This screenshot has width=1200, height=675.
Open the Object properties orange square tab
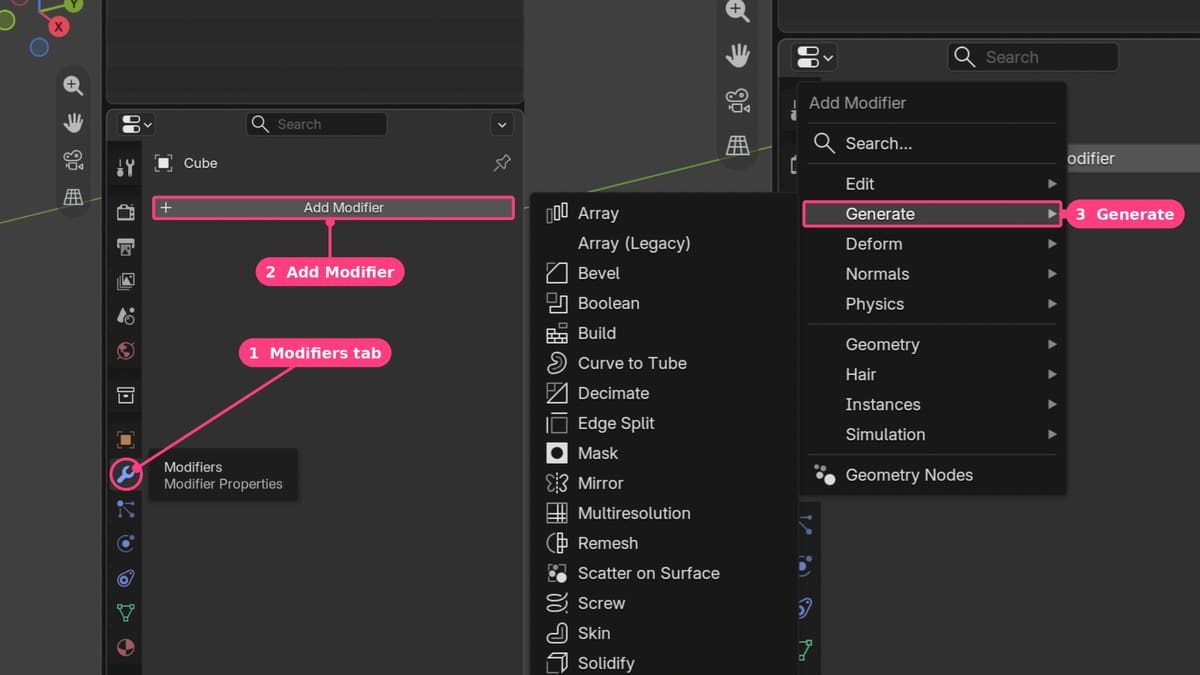tap(125, 440)
